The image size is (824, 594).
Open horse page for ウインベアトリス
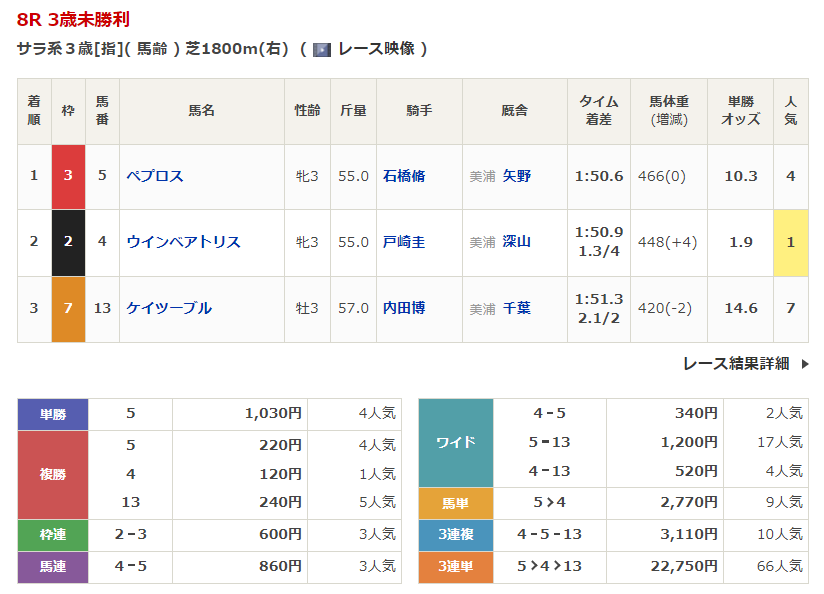(x=183, y=242)
